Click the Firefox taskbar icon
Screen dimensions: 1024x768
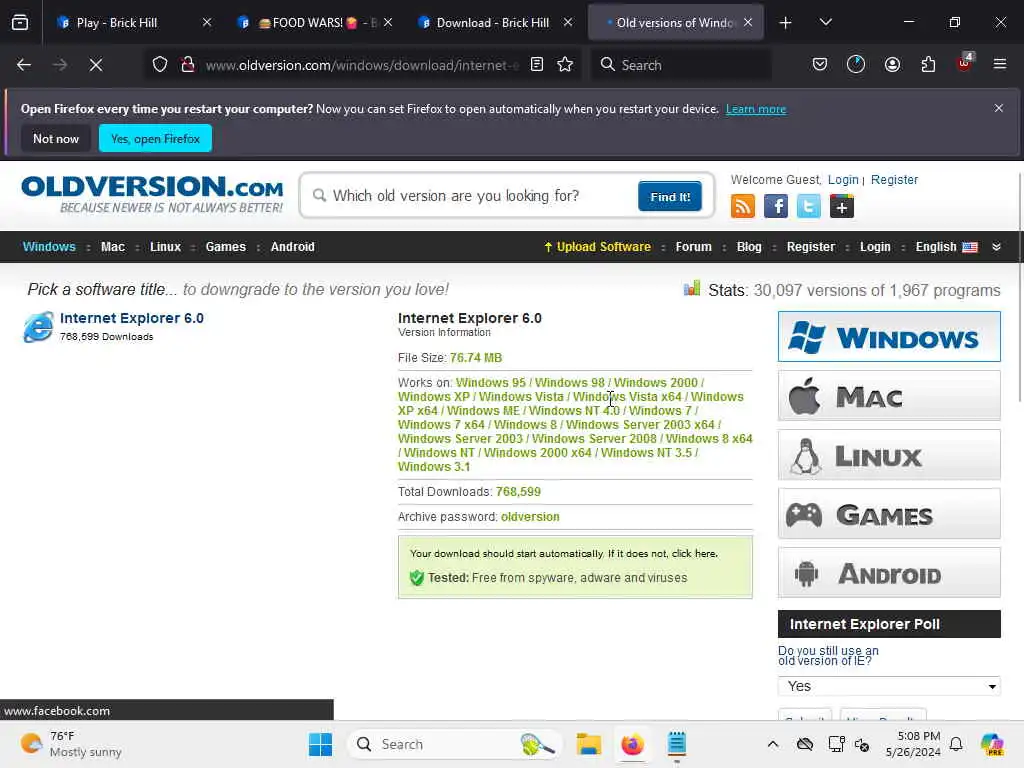coord(633,744)
